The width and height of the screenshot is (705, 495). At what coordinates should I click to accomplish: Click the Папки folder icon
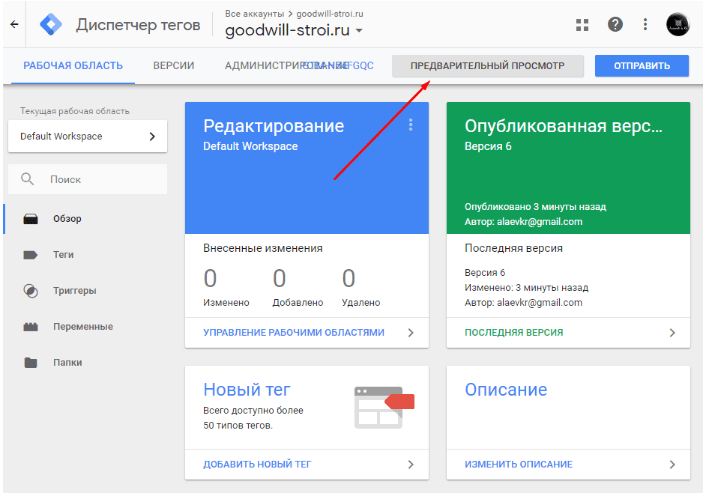pyautogui.click(x=31, y=362)
